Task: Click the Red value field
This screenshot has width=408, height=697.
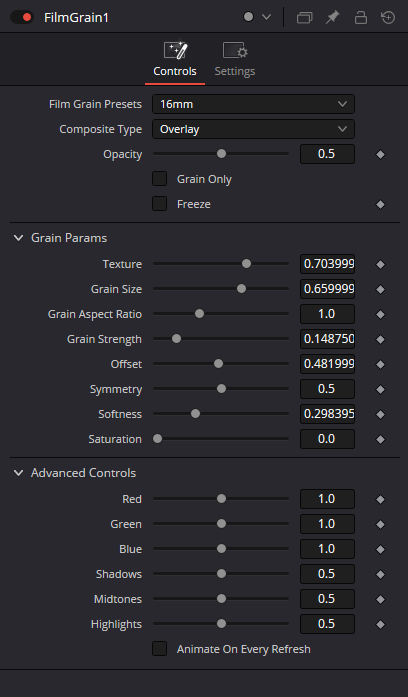Action: pyautogui.click(x=327, y=499)
